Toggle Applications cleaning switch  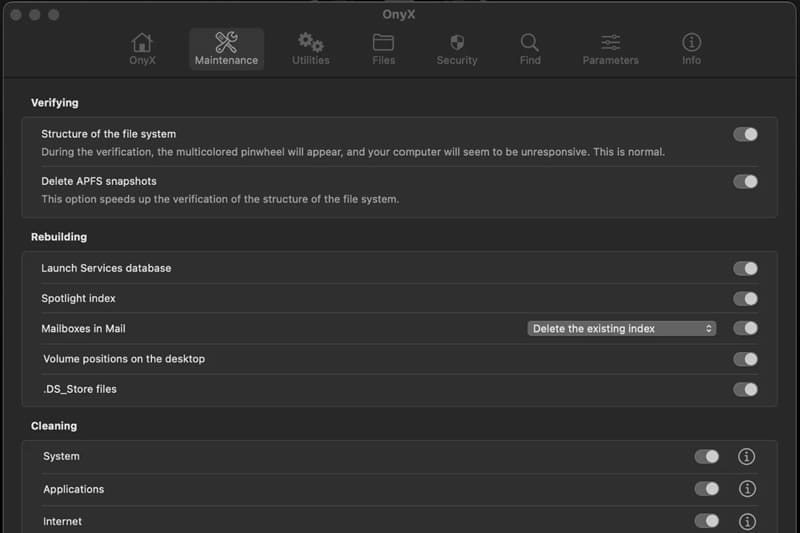point(707,489)
